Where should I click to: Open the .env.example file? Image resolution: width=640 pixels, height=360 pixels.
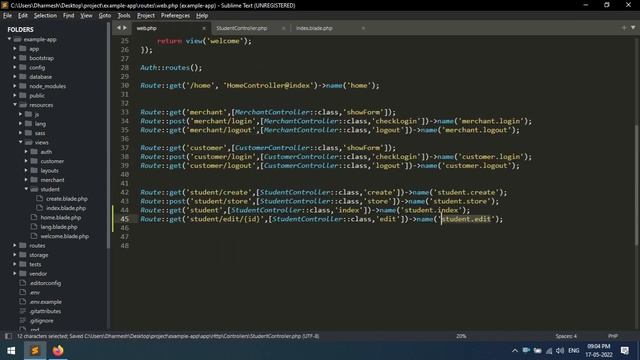45,302
